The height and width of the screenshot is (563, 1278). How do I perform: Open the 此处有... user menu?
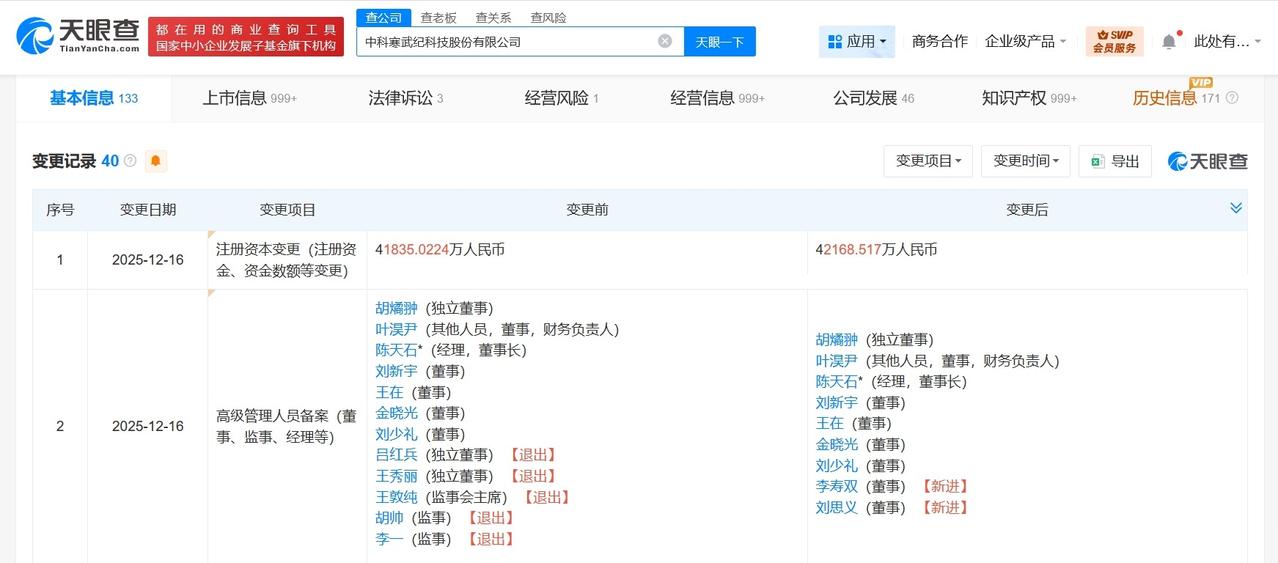click(1227, 41)
